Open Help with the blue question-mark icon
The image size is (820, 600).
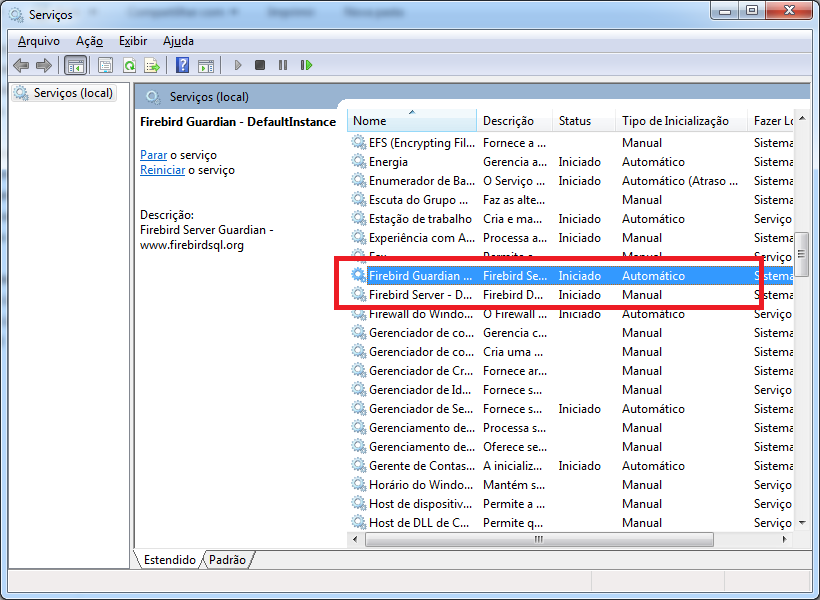tap(182, 65)
